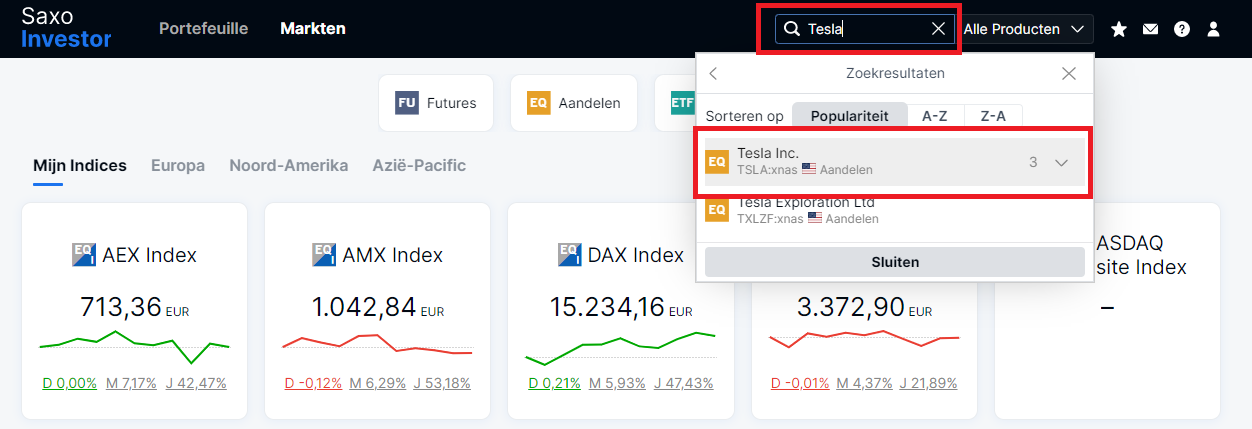Image resolution: width=1252 pixels, height=429 pixels.
Task: Select AMX monthly change M 6,29%
Action: coord(378,383)
